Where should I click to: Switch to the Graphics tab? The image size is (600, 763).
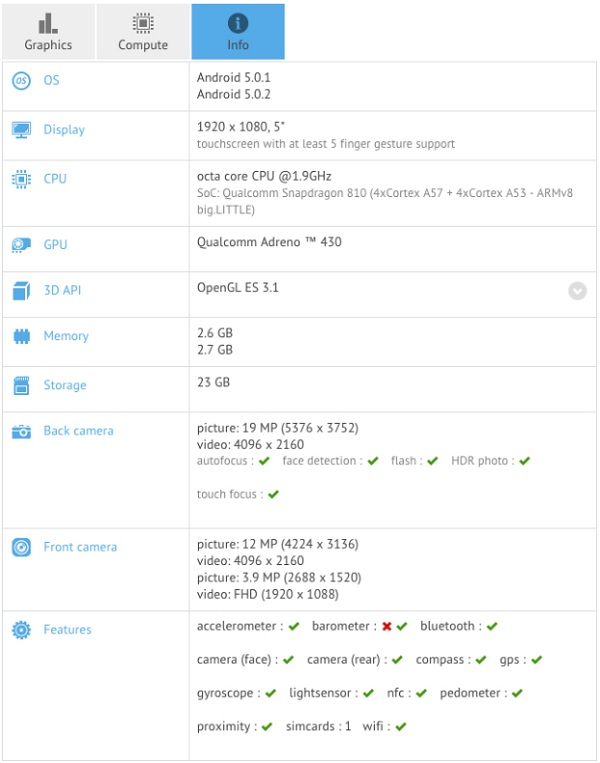point(48,31)
